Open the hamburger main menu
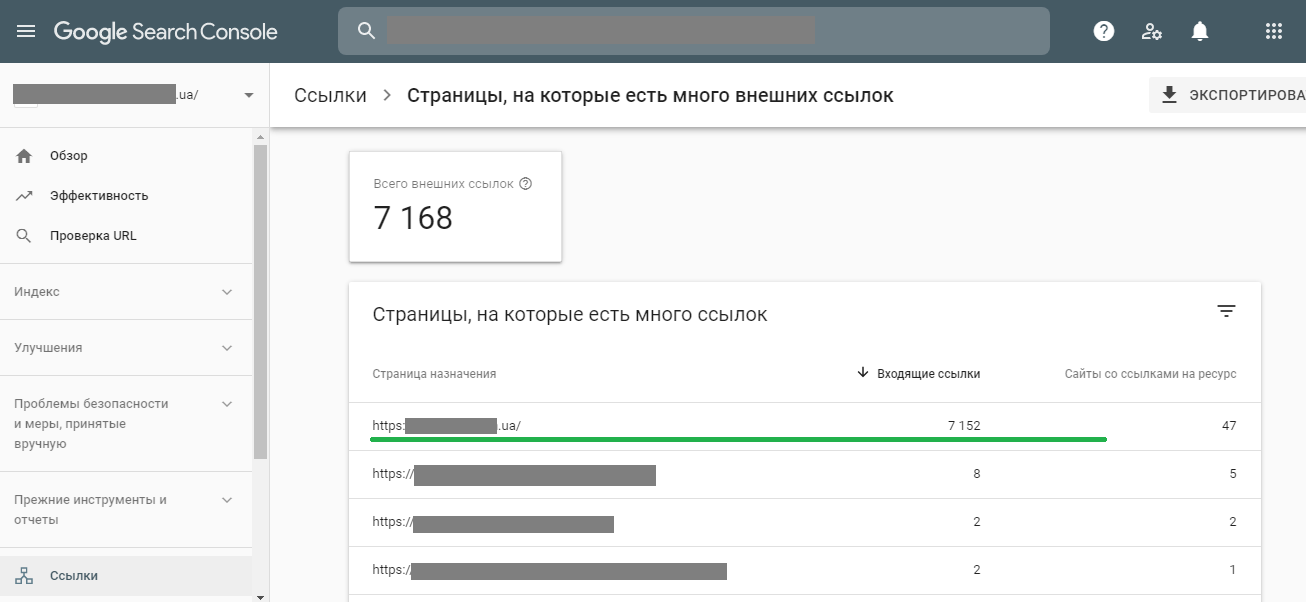This screenshot has height=602, width=1306. click(26, 31)
